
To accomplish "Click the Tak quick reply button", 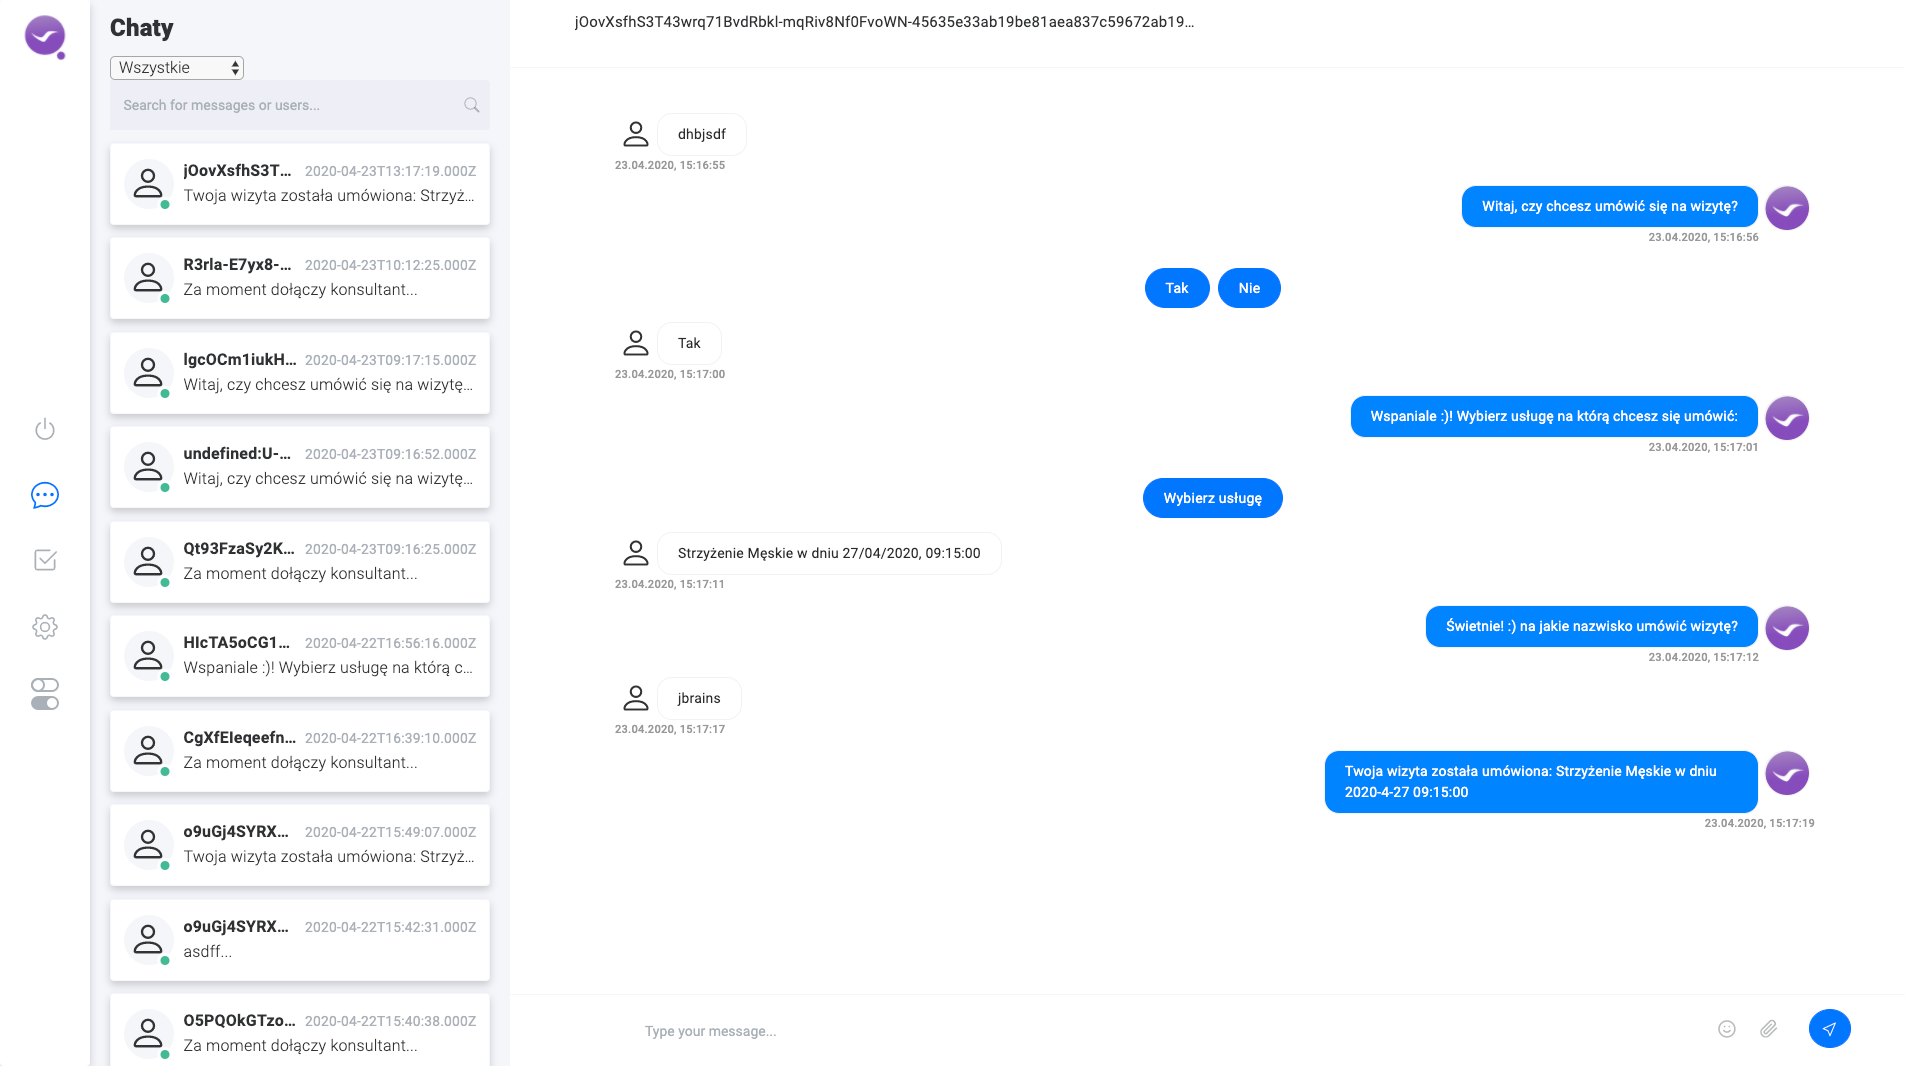I will click(x=1177, y=288).
